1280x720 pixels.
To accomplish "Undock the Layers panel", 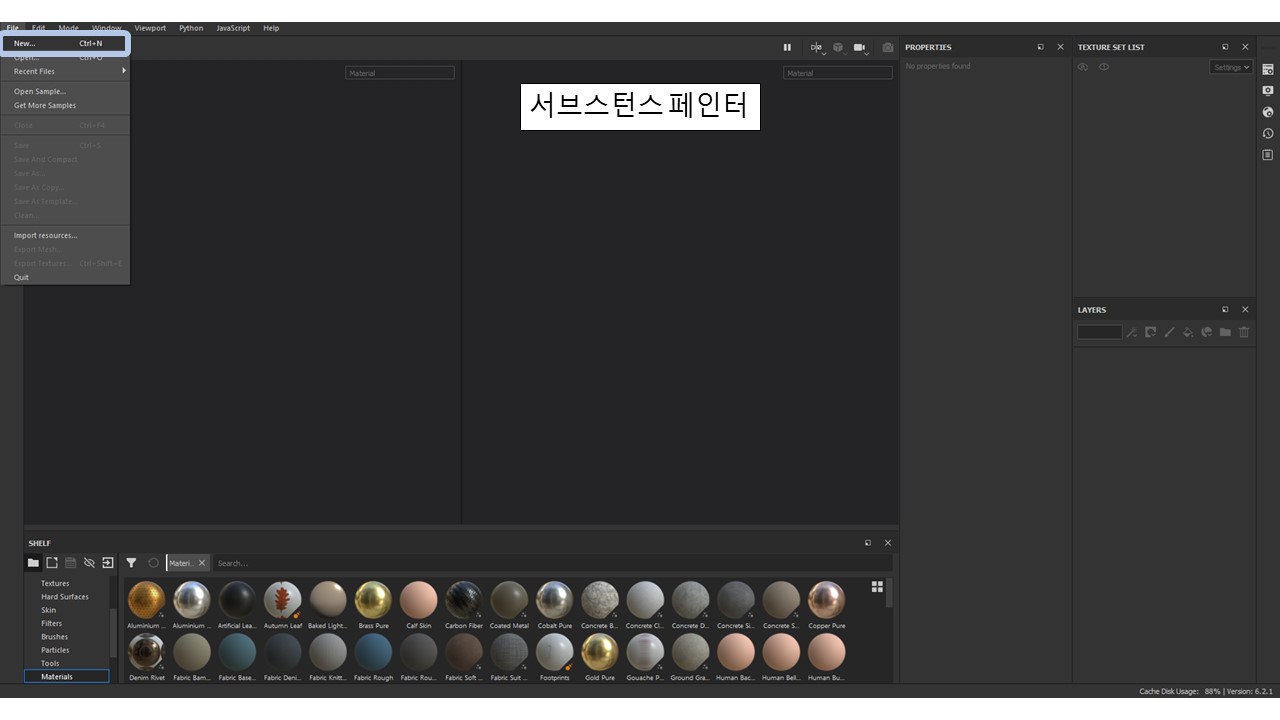I will (x=1225, y=310).
